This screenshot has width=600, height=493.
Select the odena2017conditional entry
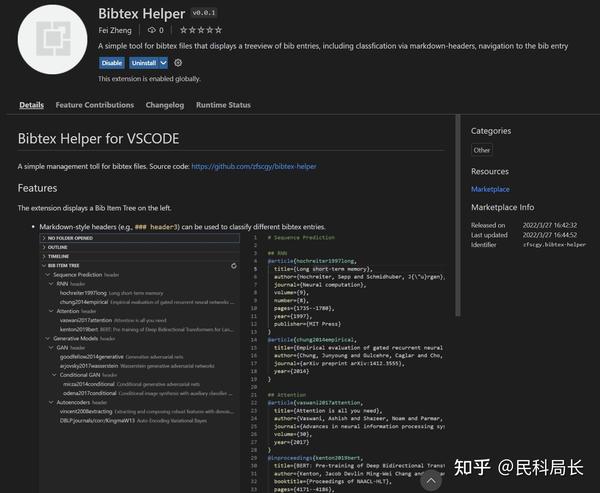click(140, 393)
